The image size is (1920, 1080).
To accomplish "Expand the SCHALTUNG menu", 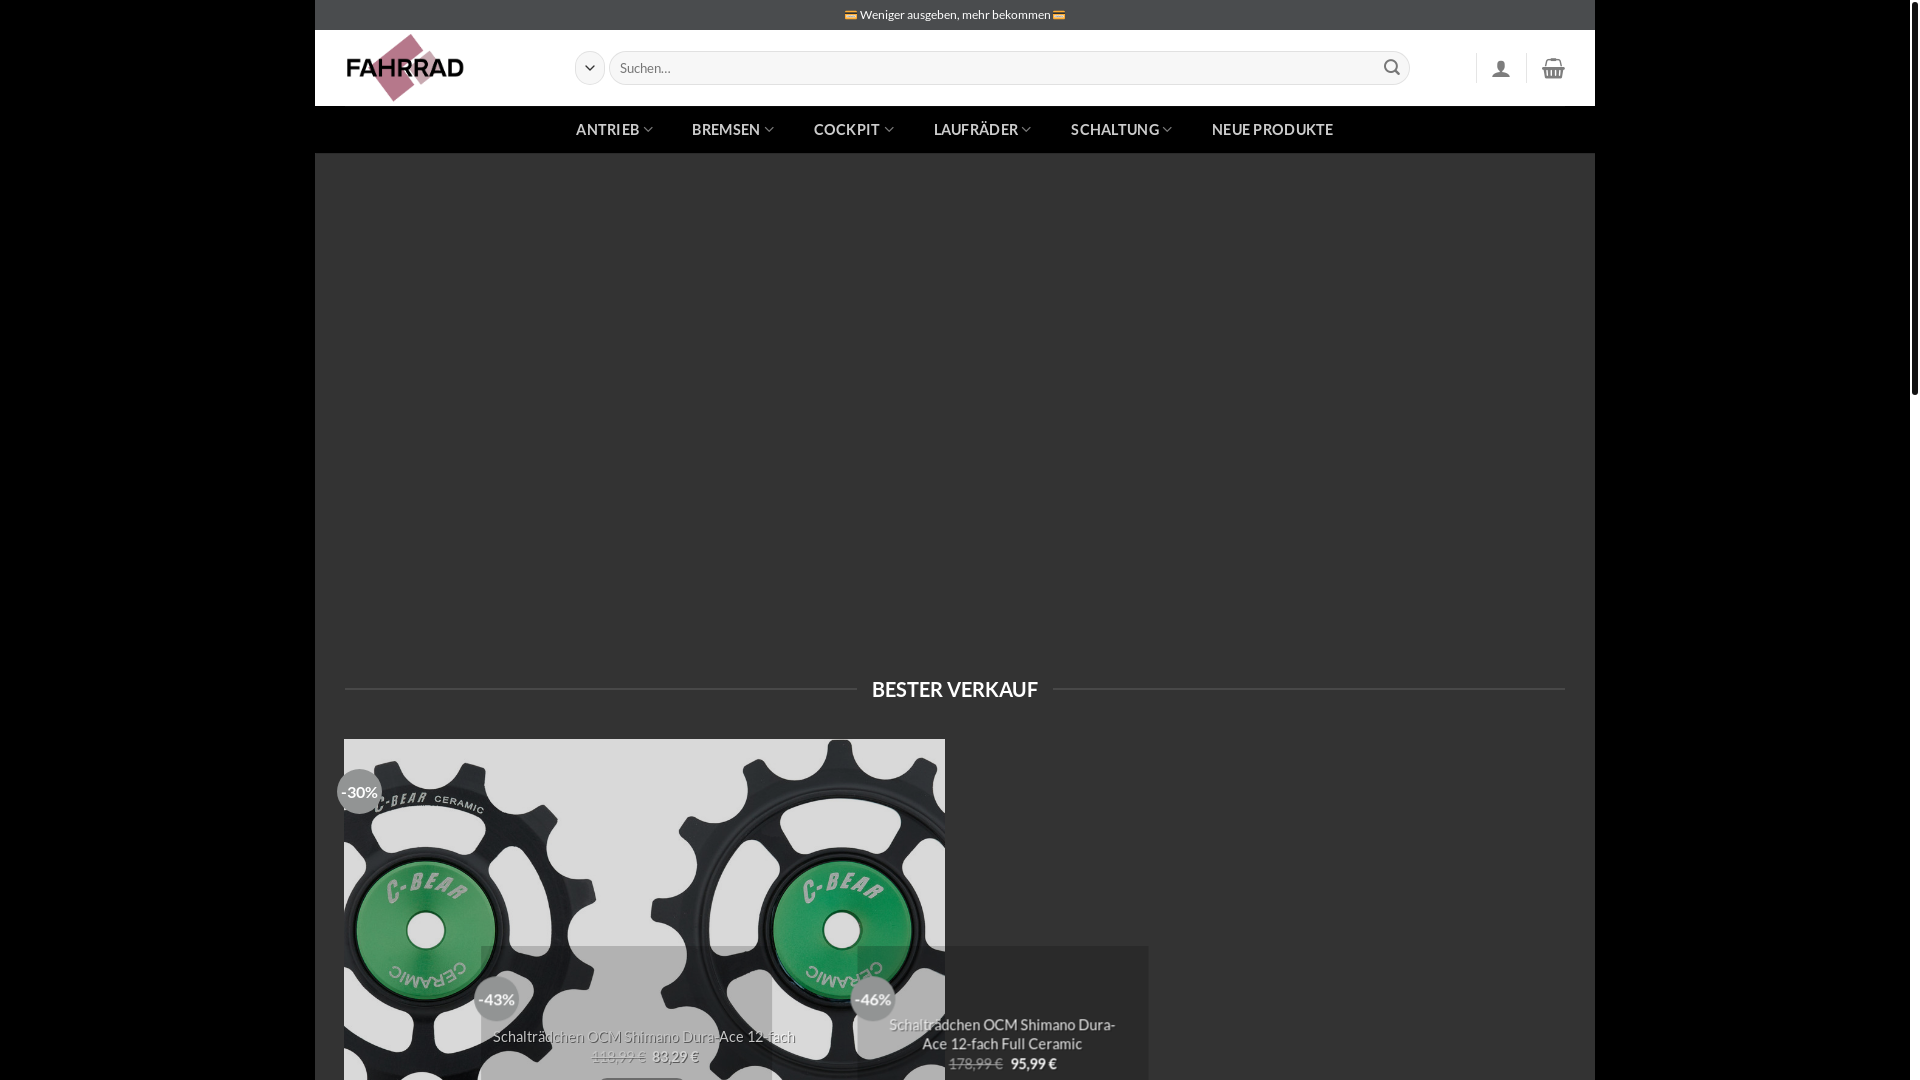I will pos(1121,129).
